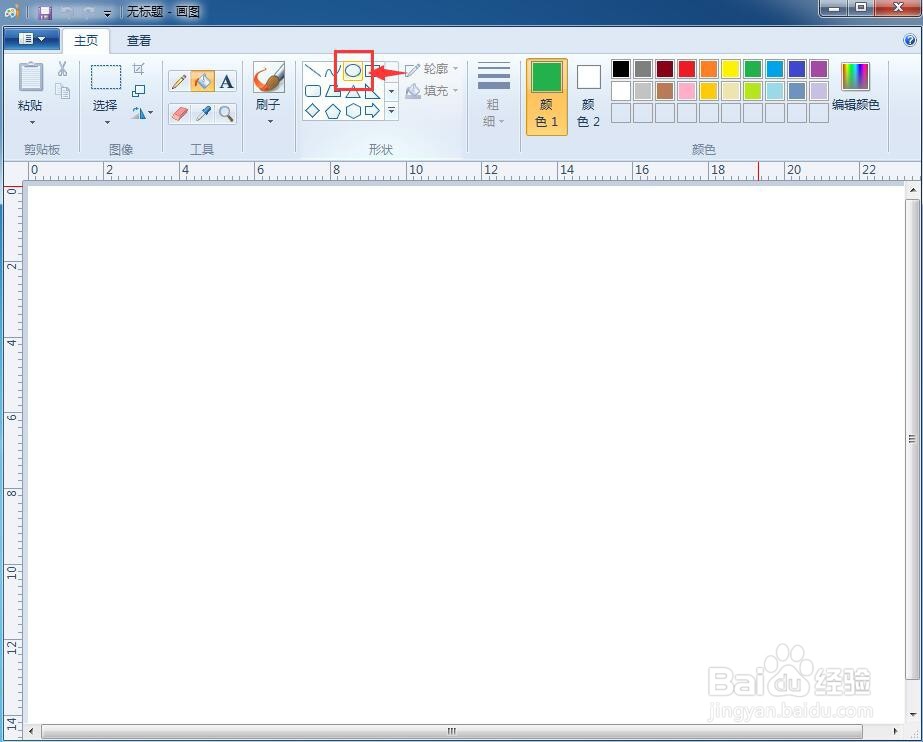The width and height of the screenshot is (923, 742).
Task: Choose the Hexagon shape
Action: [x=353, y=111]
